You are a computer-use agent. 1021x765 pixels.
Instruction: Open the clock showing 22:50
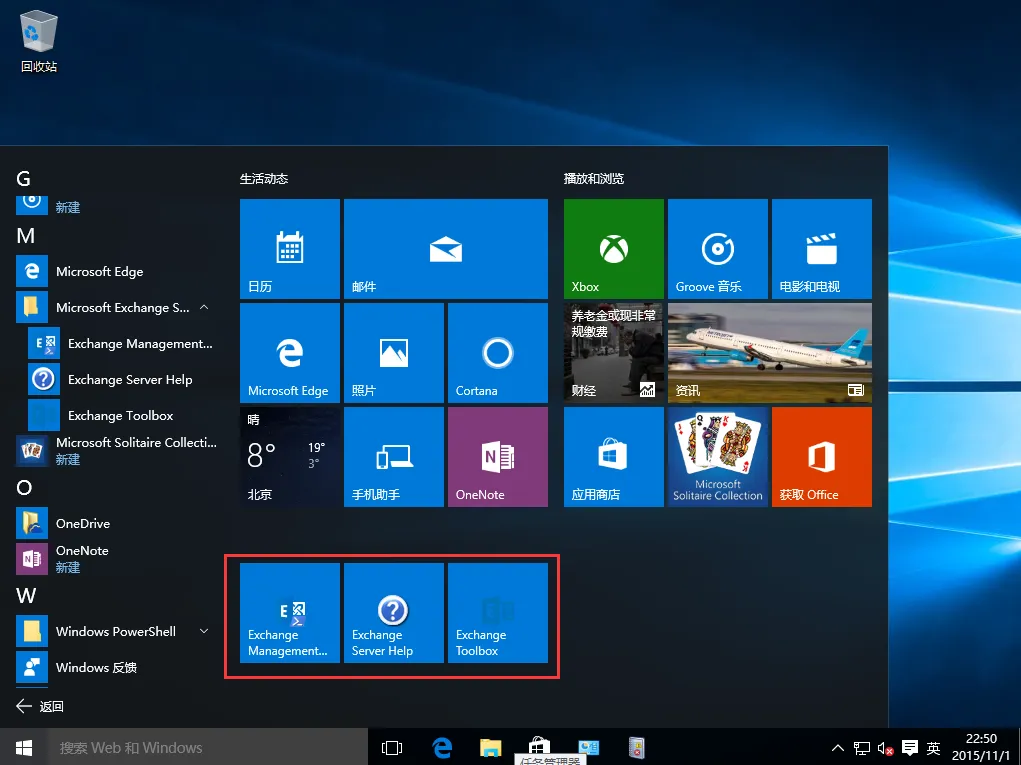coord(981,747)
